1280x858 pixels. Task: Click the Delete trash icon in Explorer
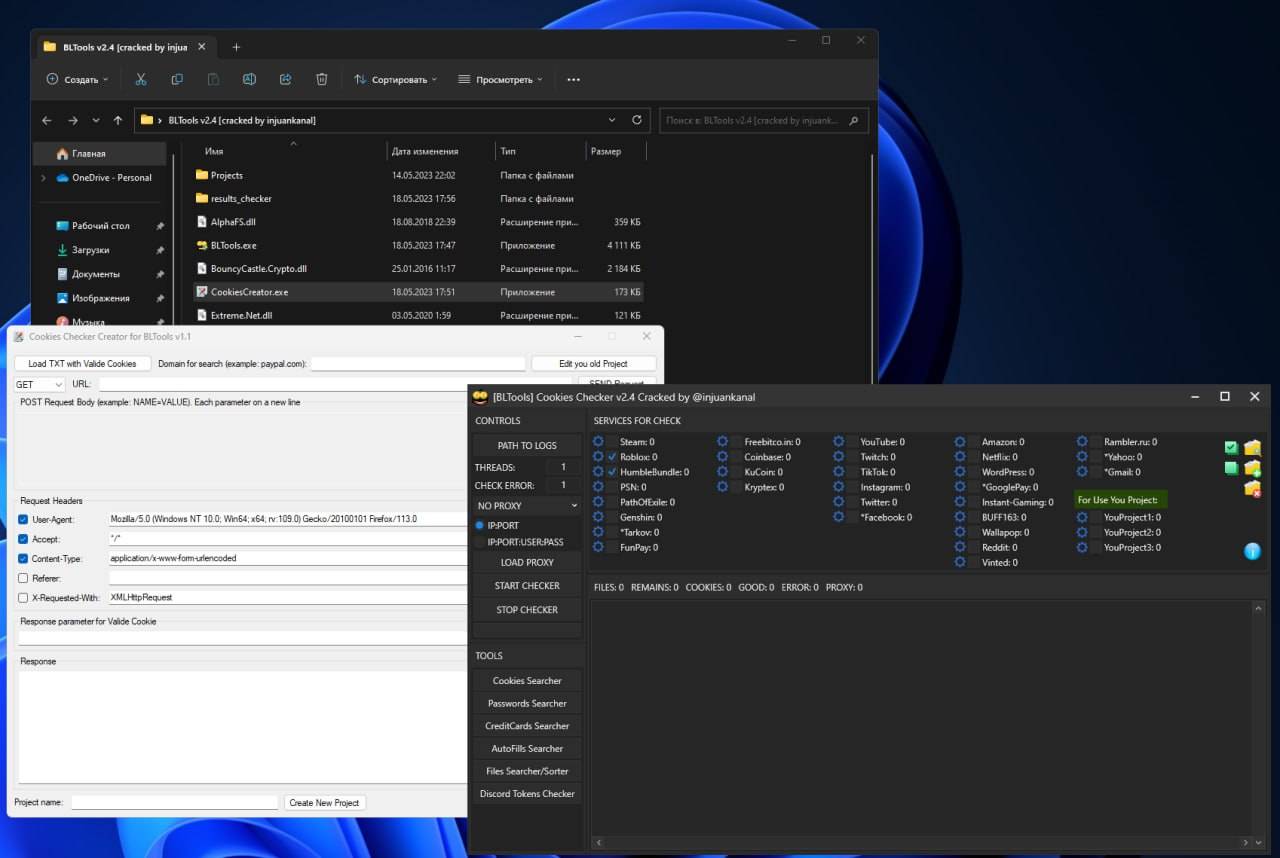click(x=321, y=79)
